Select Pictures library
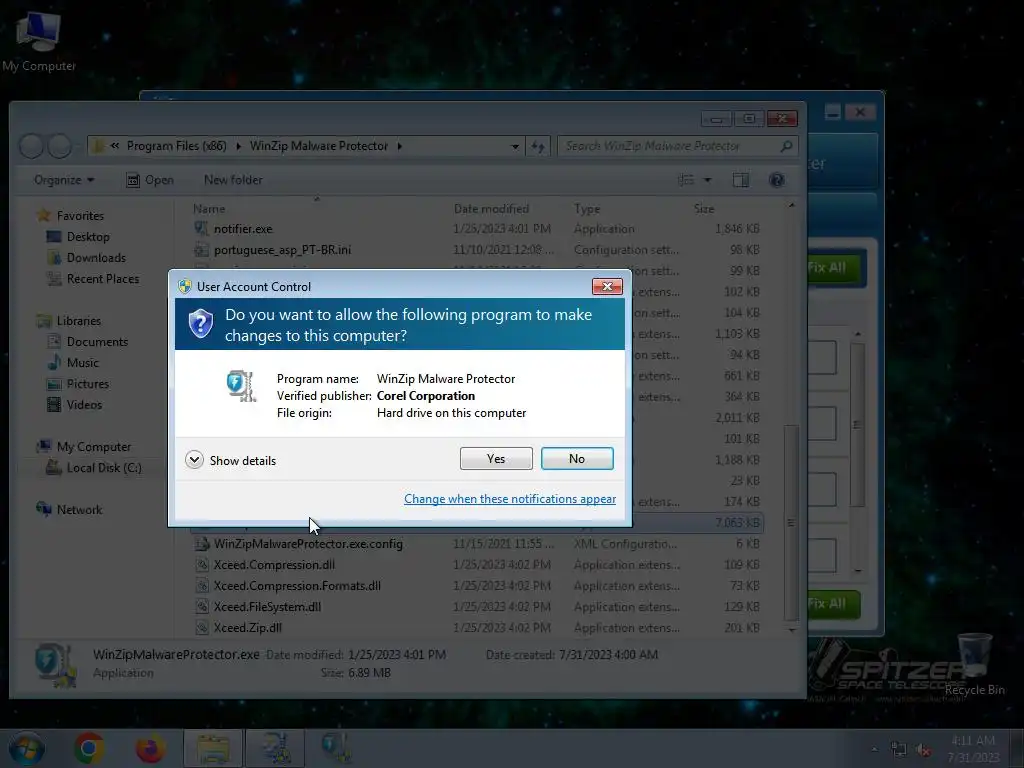This screenshot has height=768, width=1024. click(x=88, y=384)
